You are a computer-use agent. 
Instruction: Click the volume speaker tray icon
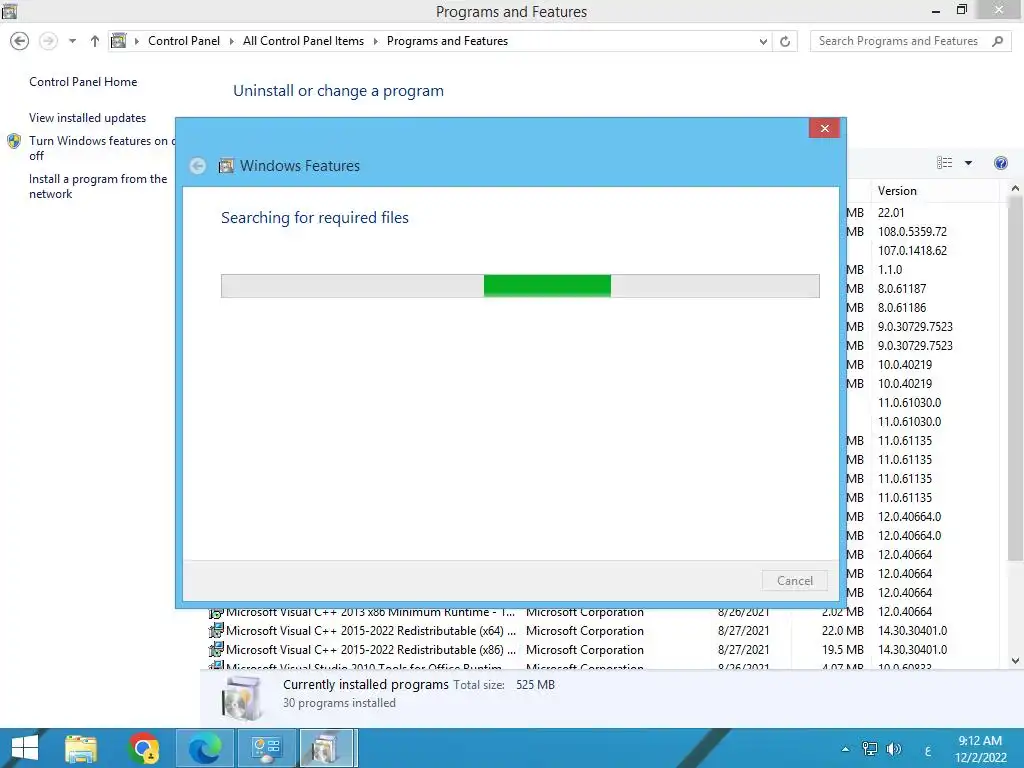coord(893,749)
